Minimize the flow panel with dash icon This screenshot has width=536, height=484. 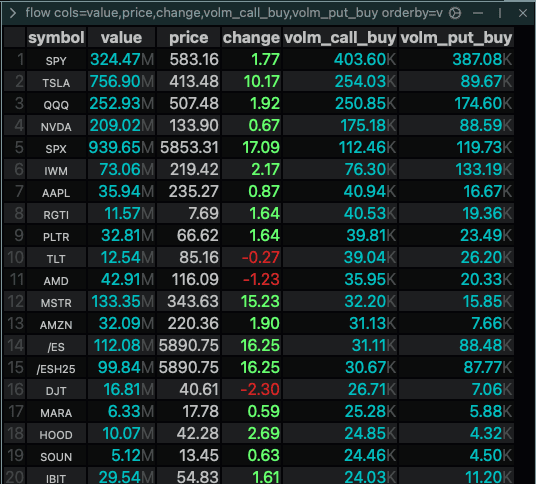click(x=478, y=13)
